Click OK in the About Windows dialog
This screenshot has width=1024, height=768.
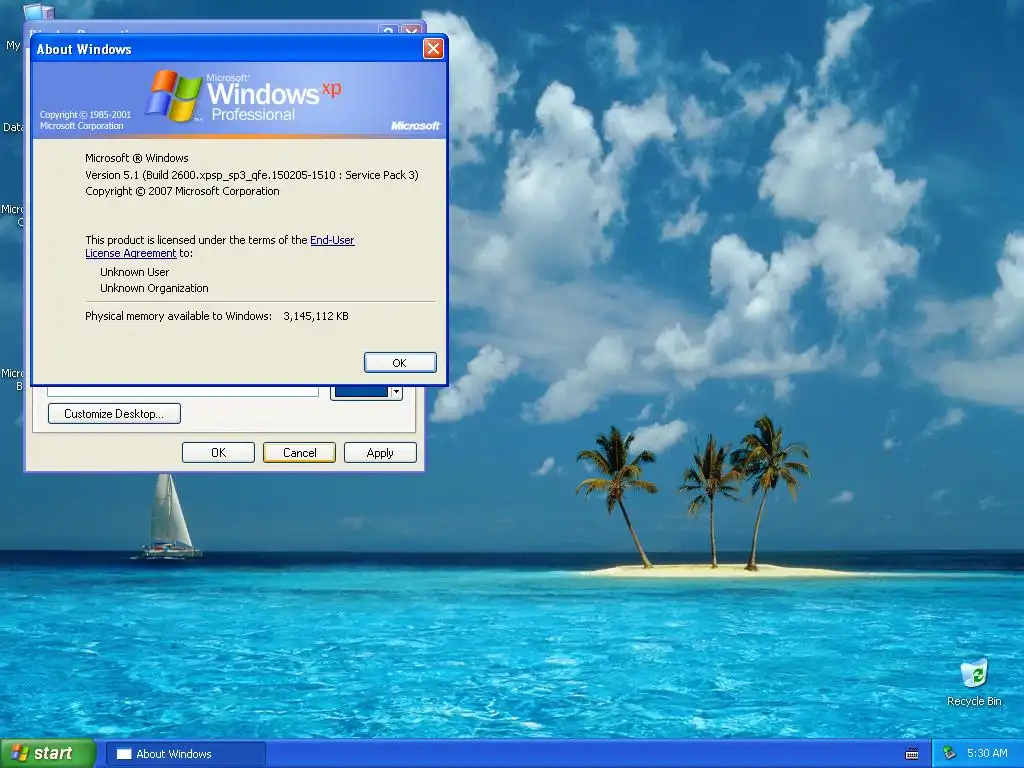(400, 362)
